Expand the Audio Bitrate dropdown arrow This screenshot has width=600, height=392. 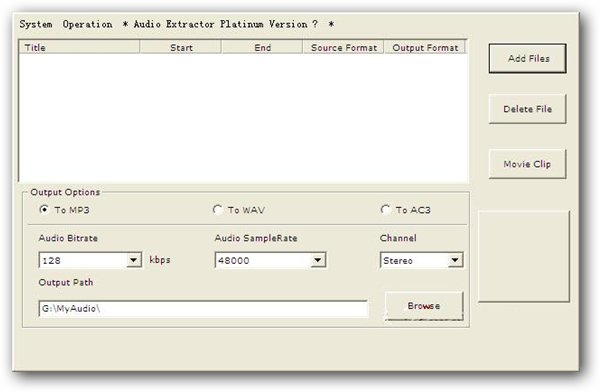click(134, 260)
